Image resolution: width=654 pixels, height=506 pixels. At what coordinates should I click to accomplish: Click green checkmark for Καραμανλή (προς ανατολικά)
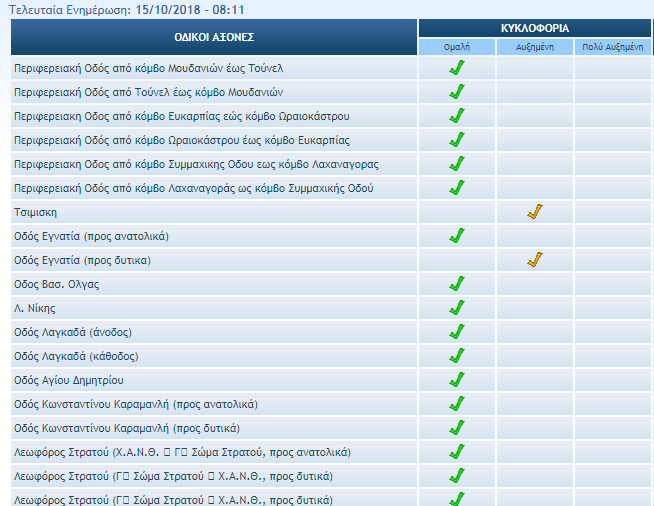click(x=457, y=404)
